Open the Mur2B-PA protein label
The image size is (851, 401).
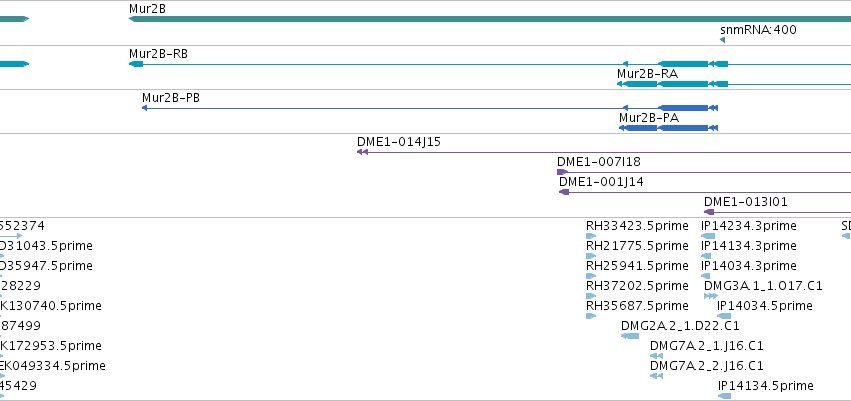coord(649,118)
